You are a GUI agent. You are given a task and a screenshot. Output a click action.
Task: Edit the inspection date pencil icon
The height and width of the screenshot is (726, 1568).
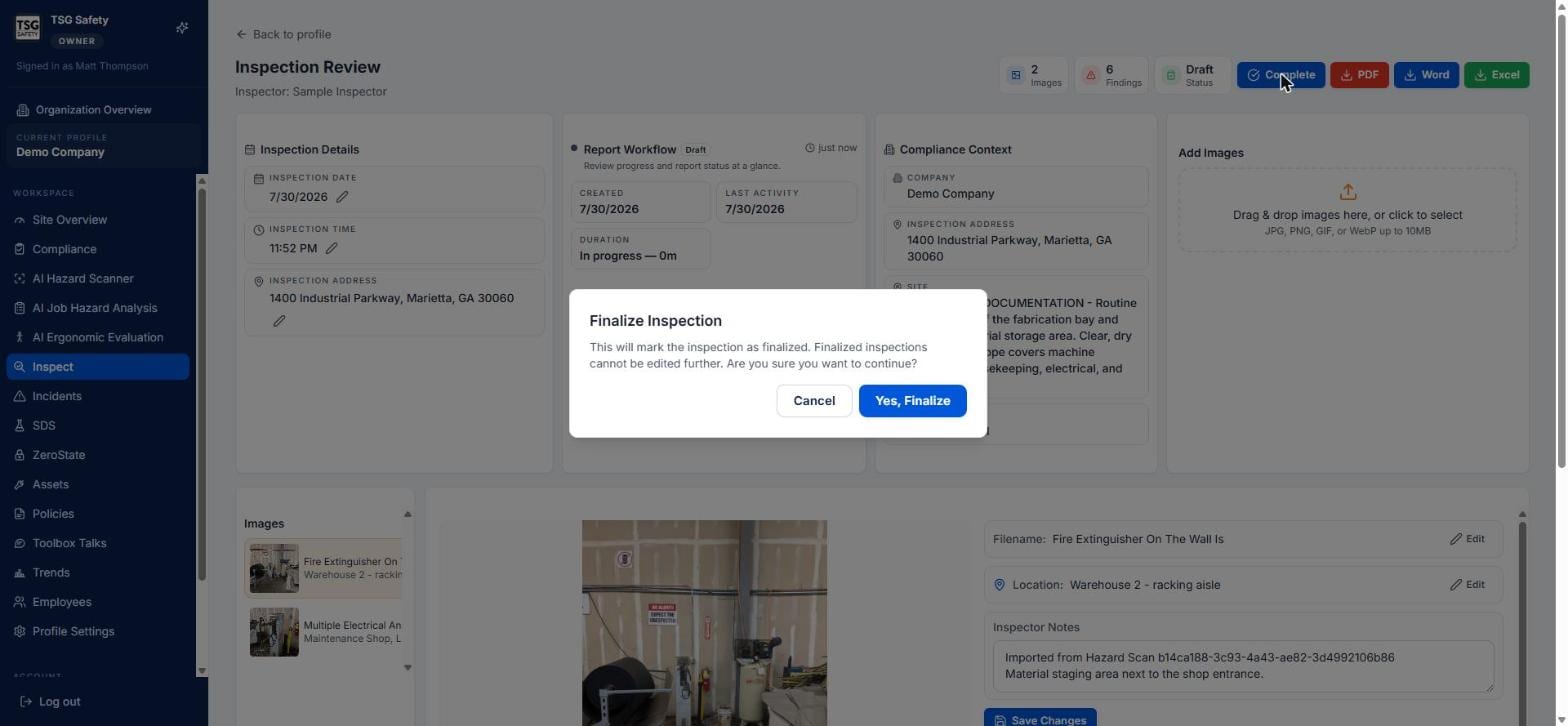[343, 197]
